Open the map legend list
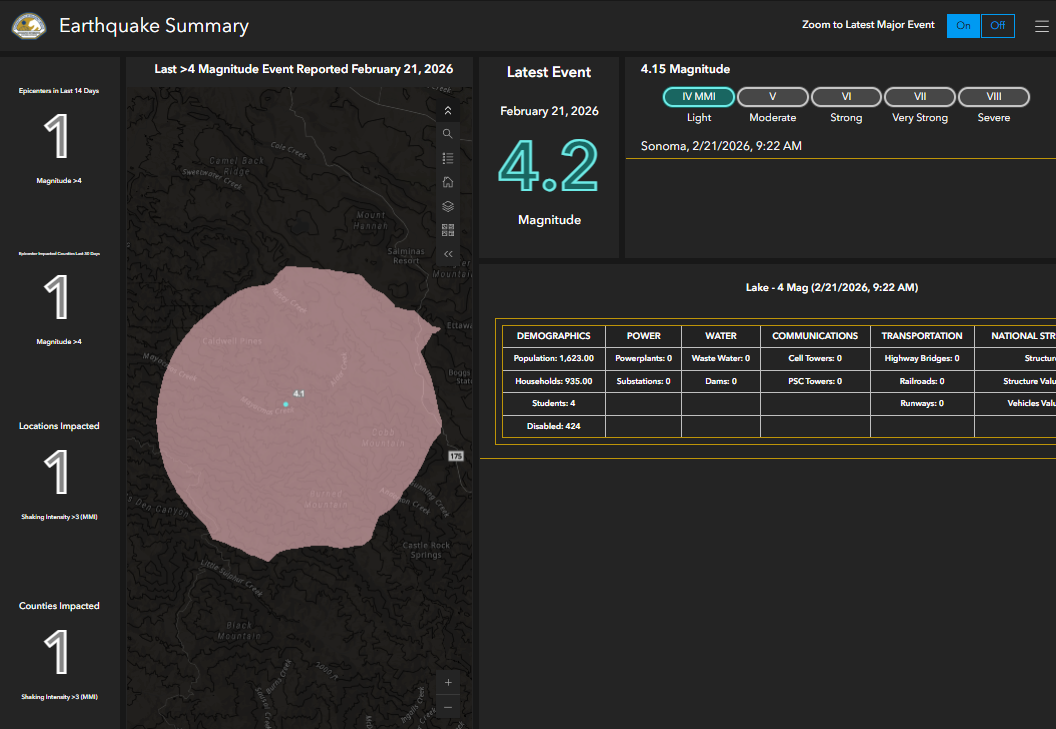The image size is (1056, 729). point(448,158)
